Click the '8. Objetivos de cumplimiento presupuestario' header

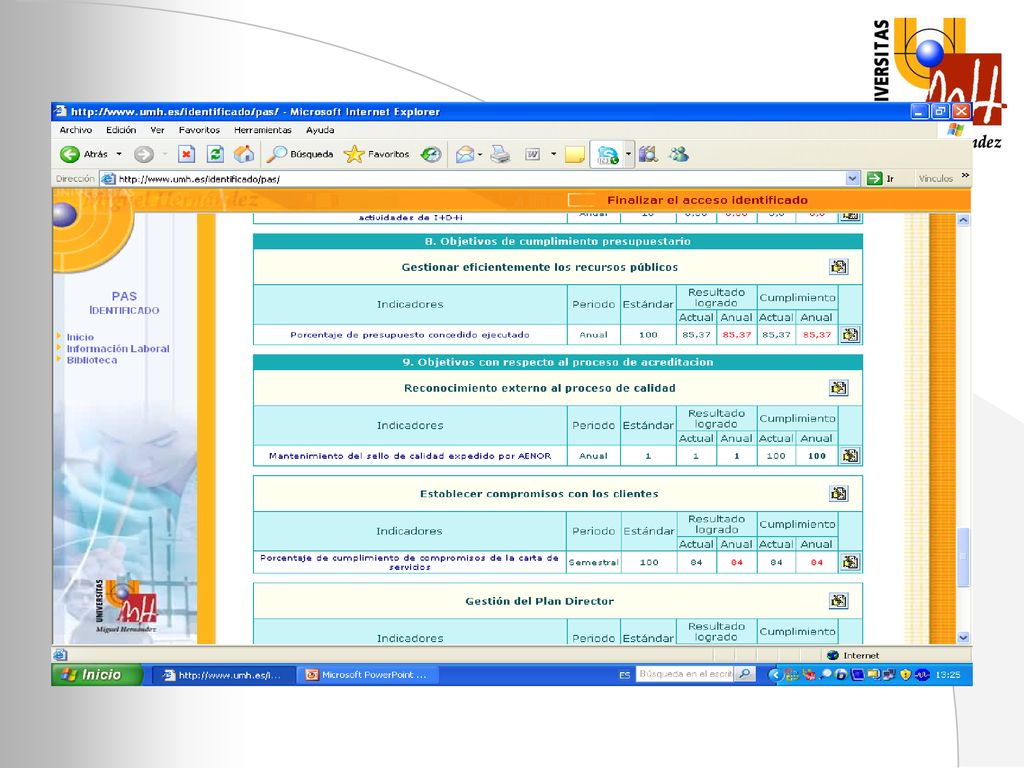pos(558,241)
